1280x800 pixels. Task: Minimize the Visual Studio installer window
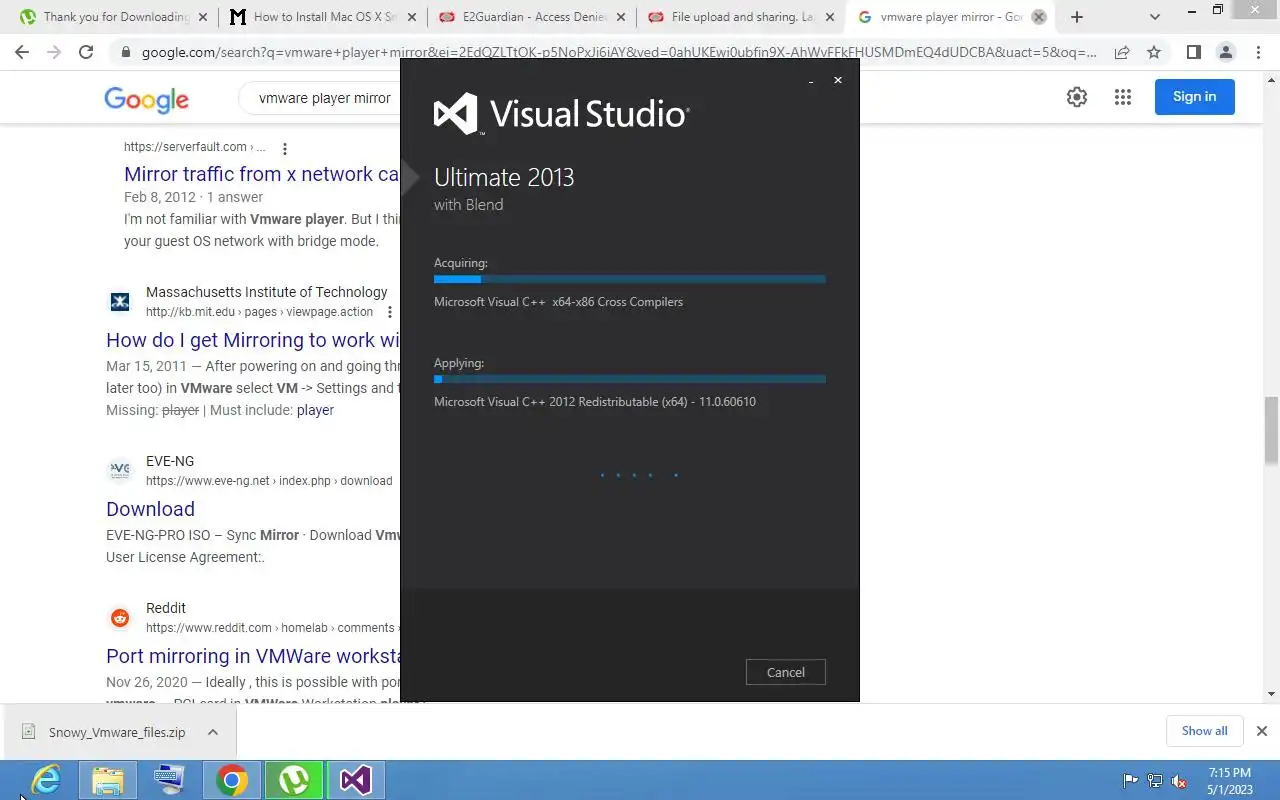(811, 81)
